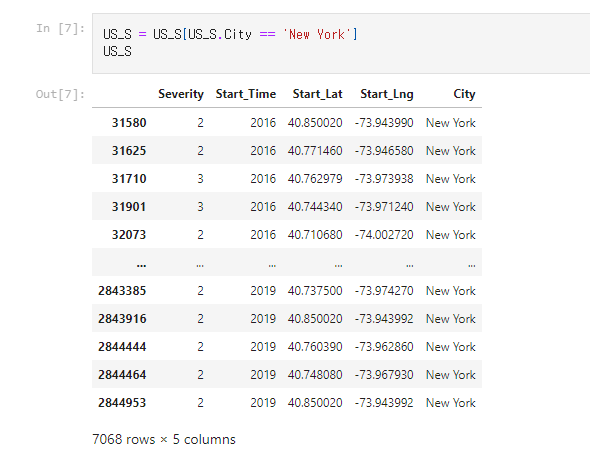The width and height of the screenshot is (590, 461).
Task: Click latitude value 40.760390
Action: 315,347
